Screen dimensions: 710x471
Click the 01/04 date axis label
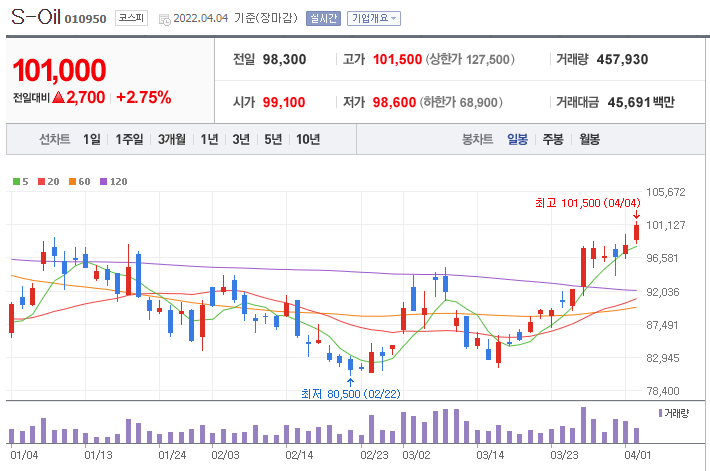[24, 455]
